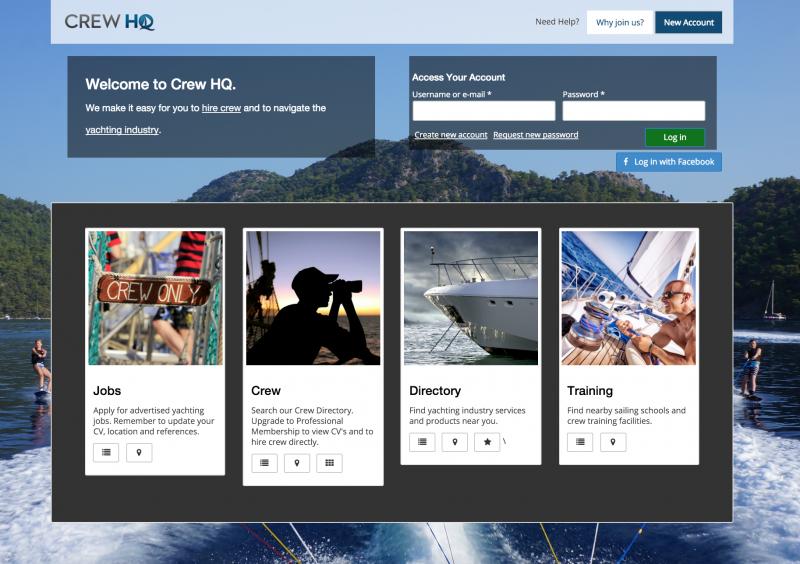Click the Need Help? link

(557, 22)
